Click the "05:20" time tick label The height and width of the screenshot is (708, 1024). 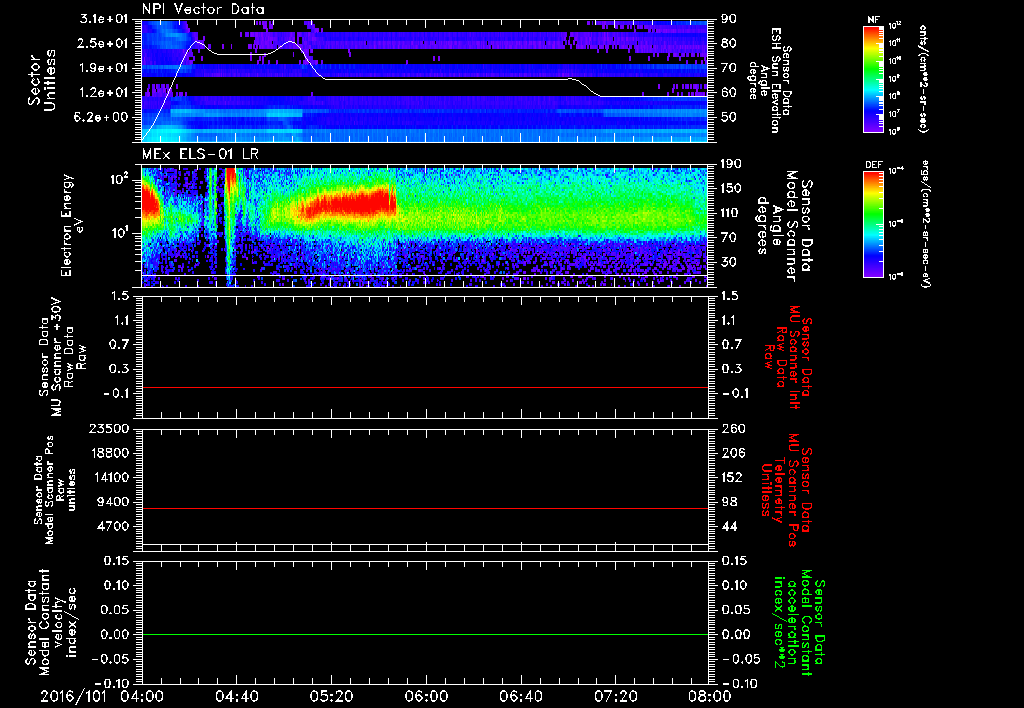coord(331,696)
